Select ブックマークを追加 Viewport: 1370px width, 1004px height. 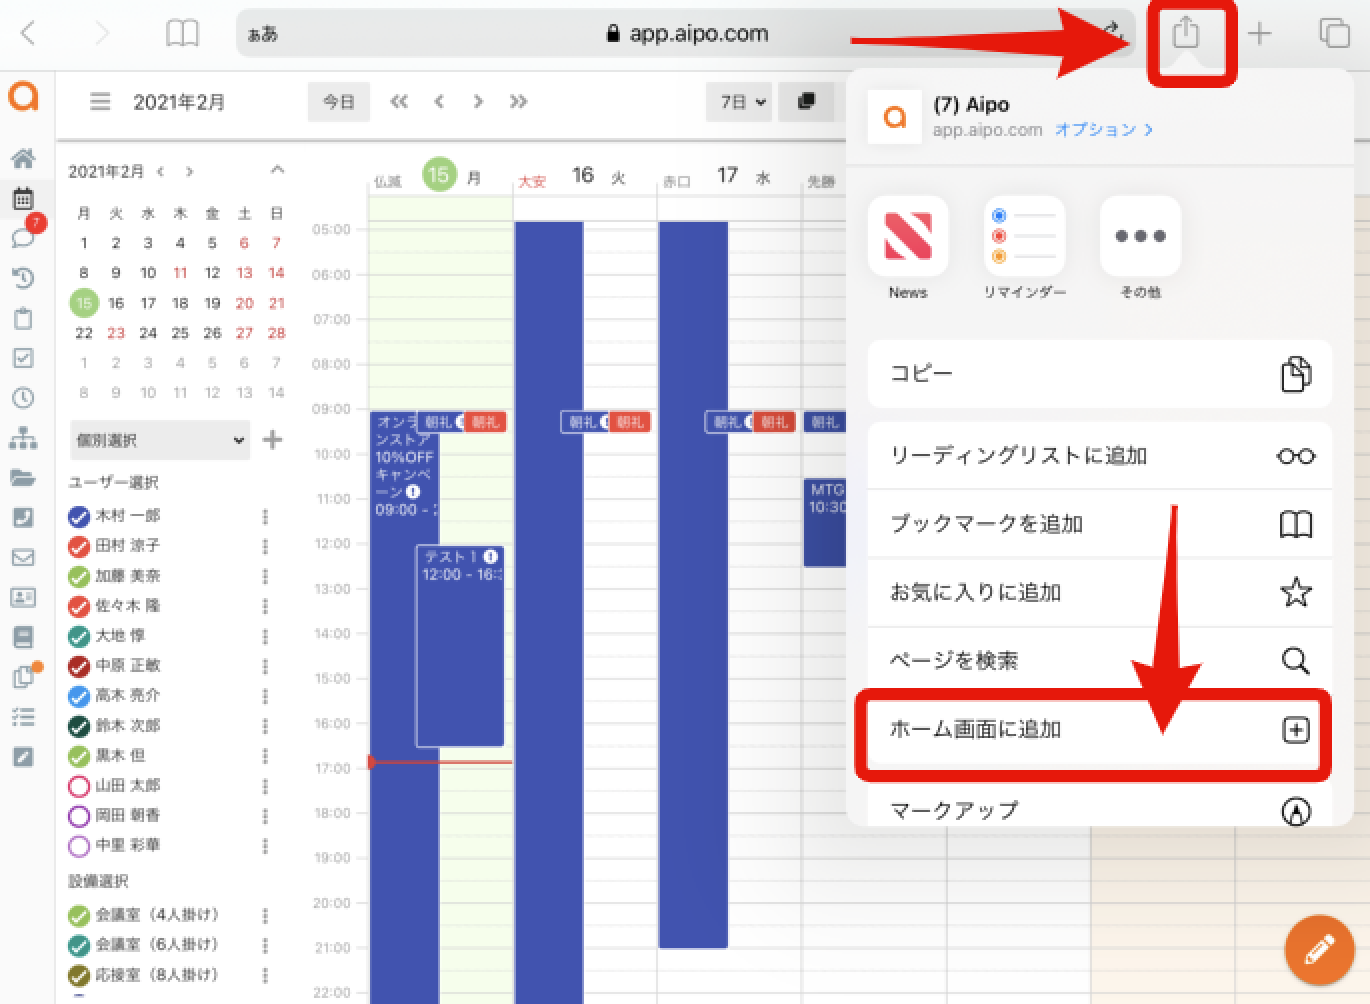1100,524
